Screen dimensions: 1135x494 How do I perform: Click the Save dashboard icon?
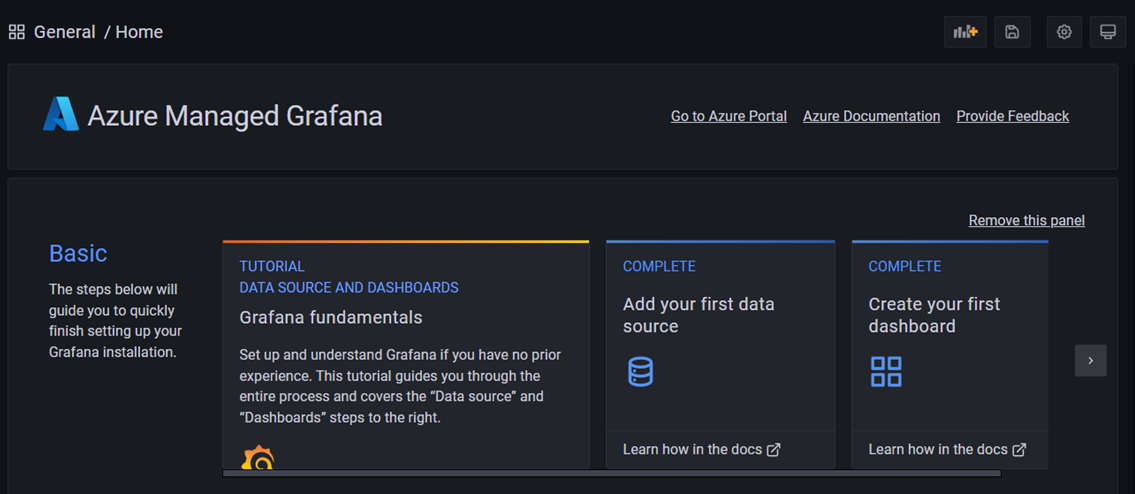[x=1012, y=32]
